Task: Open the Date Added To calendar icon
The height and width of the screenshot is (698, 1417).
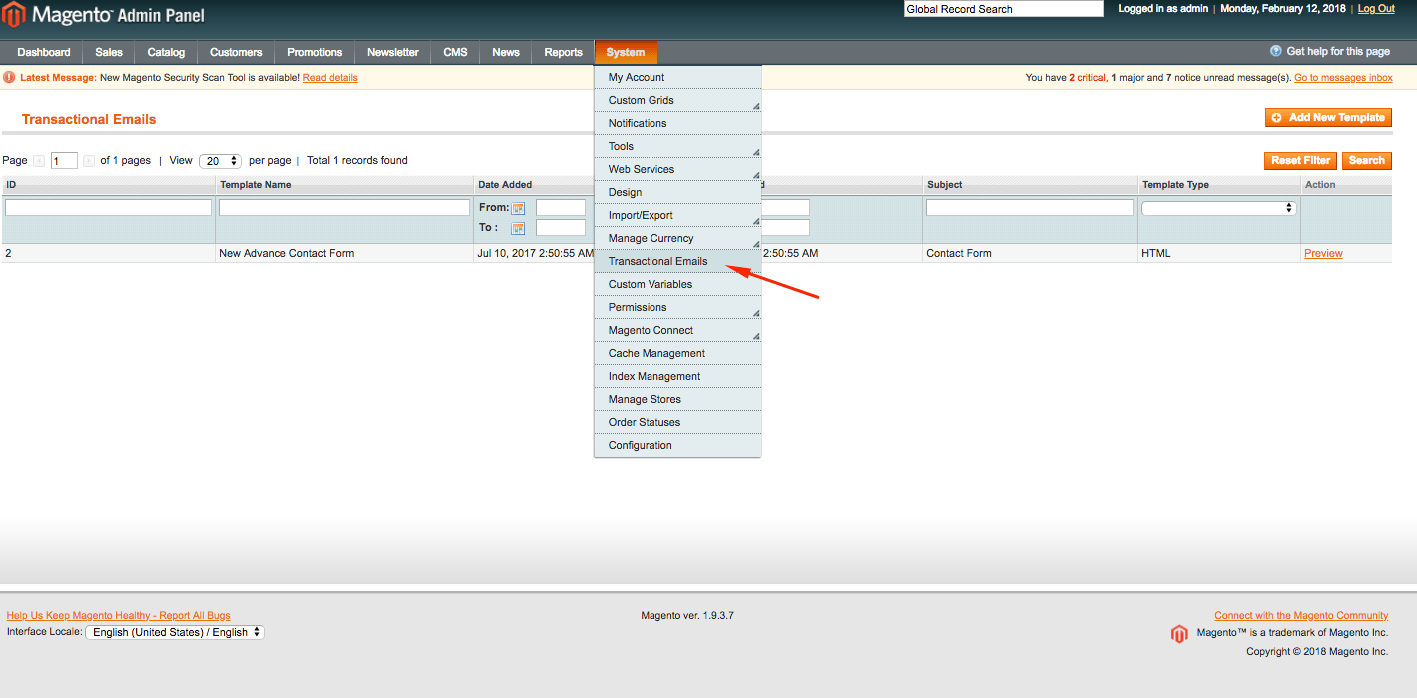Action: 518,228
